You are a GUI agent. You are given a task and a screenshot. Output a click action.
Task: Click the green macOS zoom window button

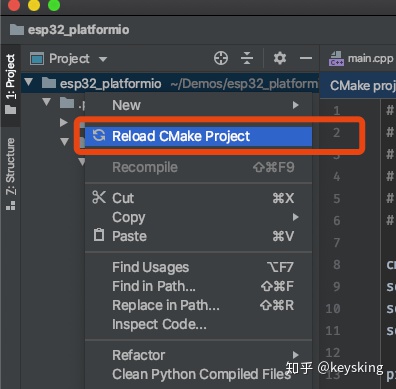(x=54, y=5)
